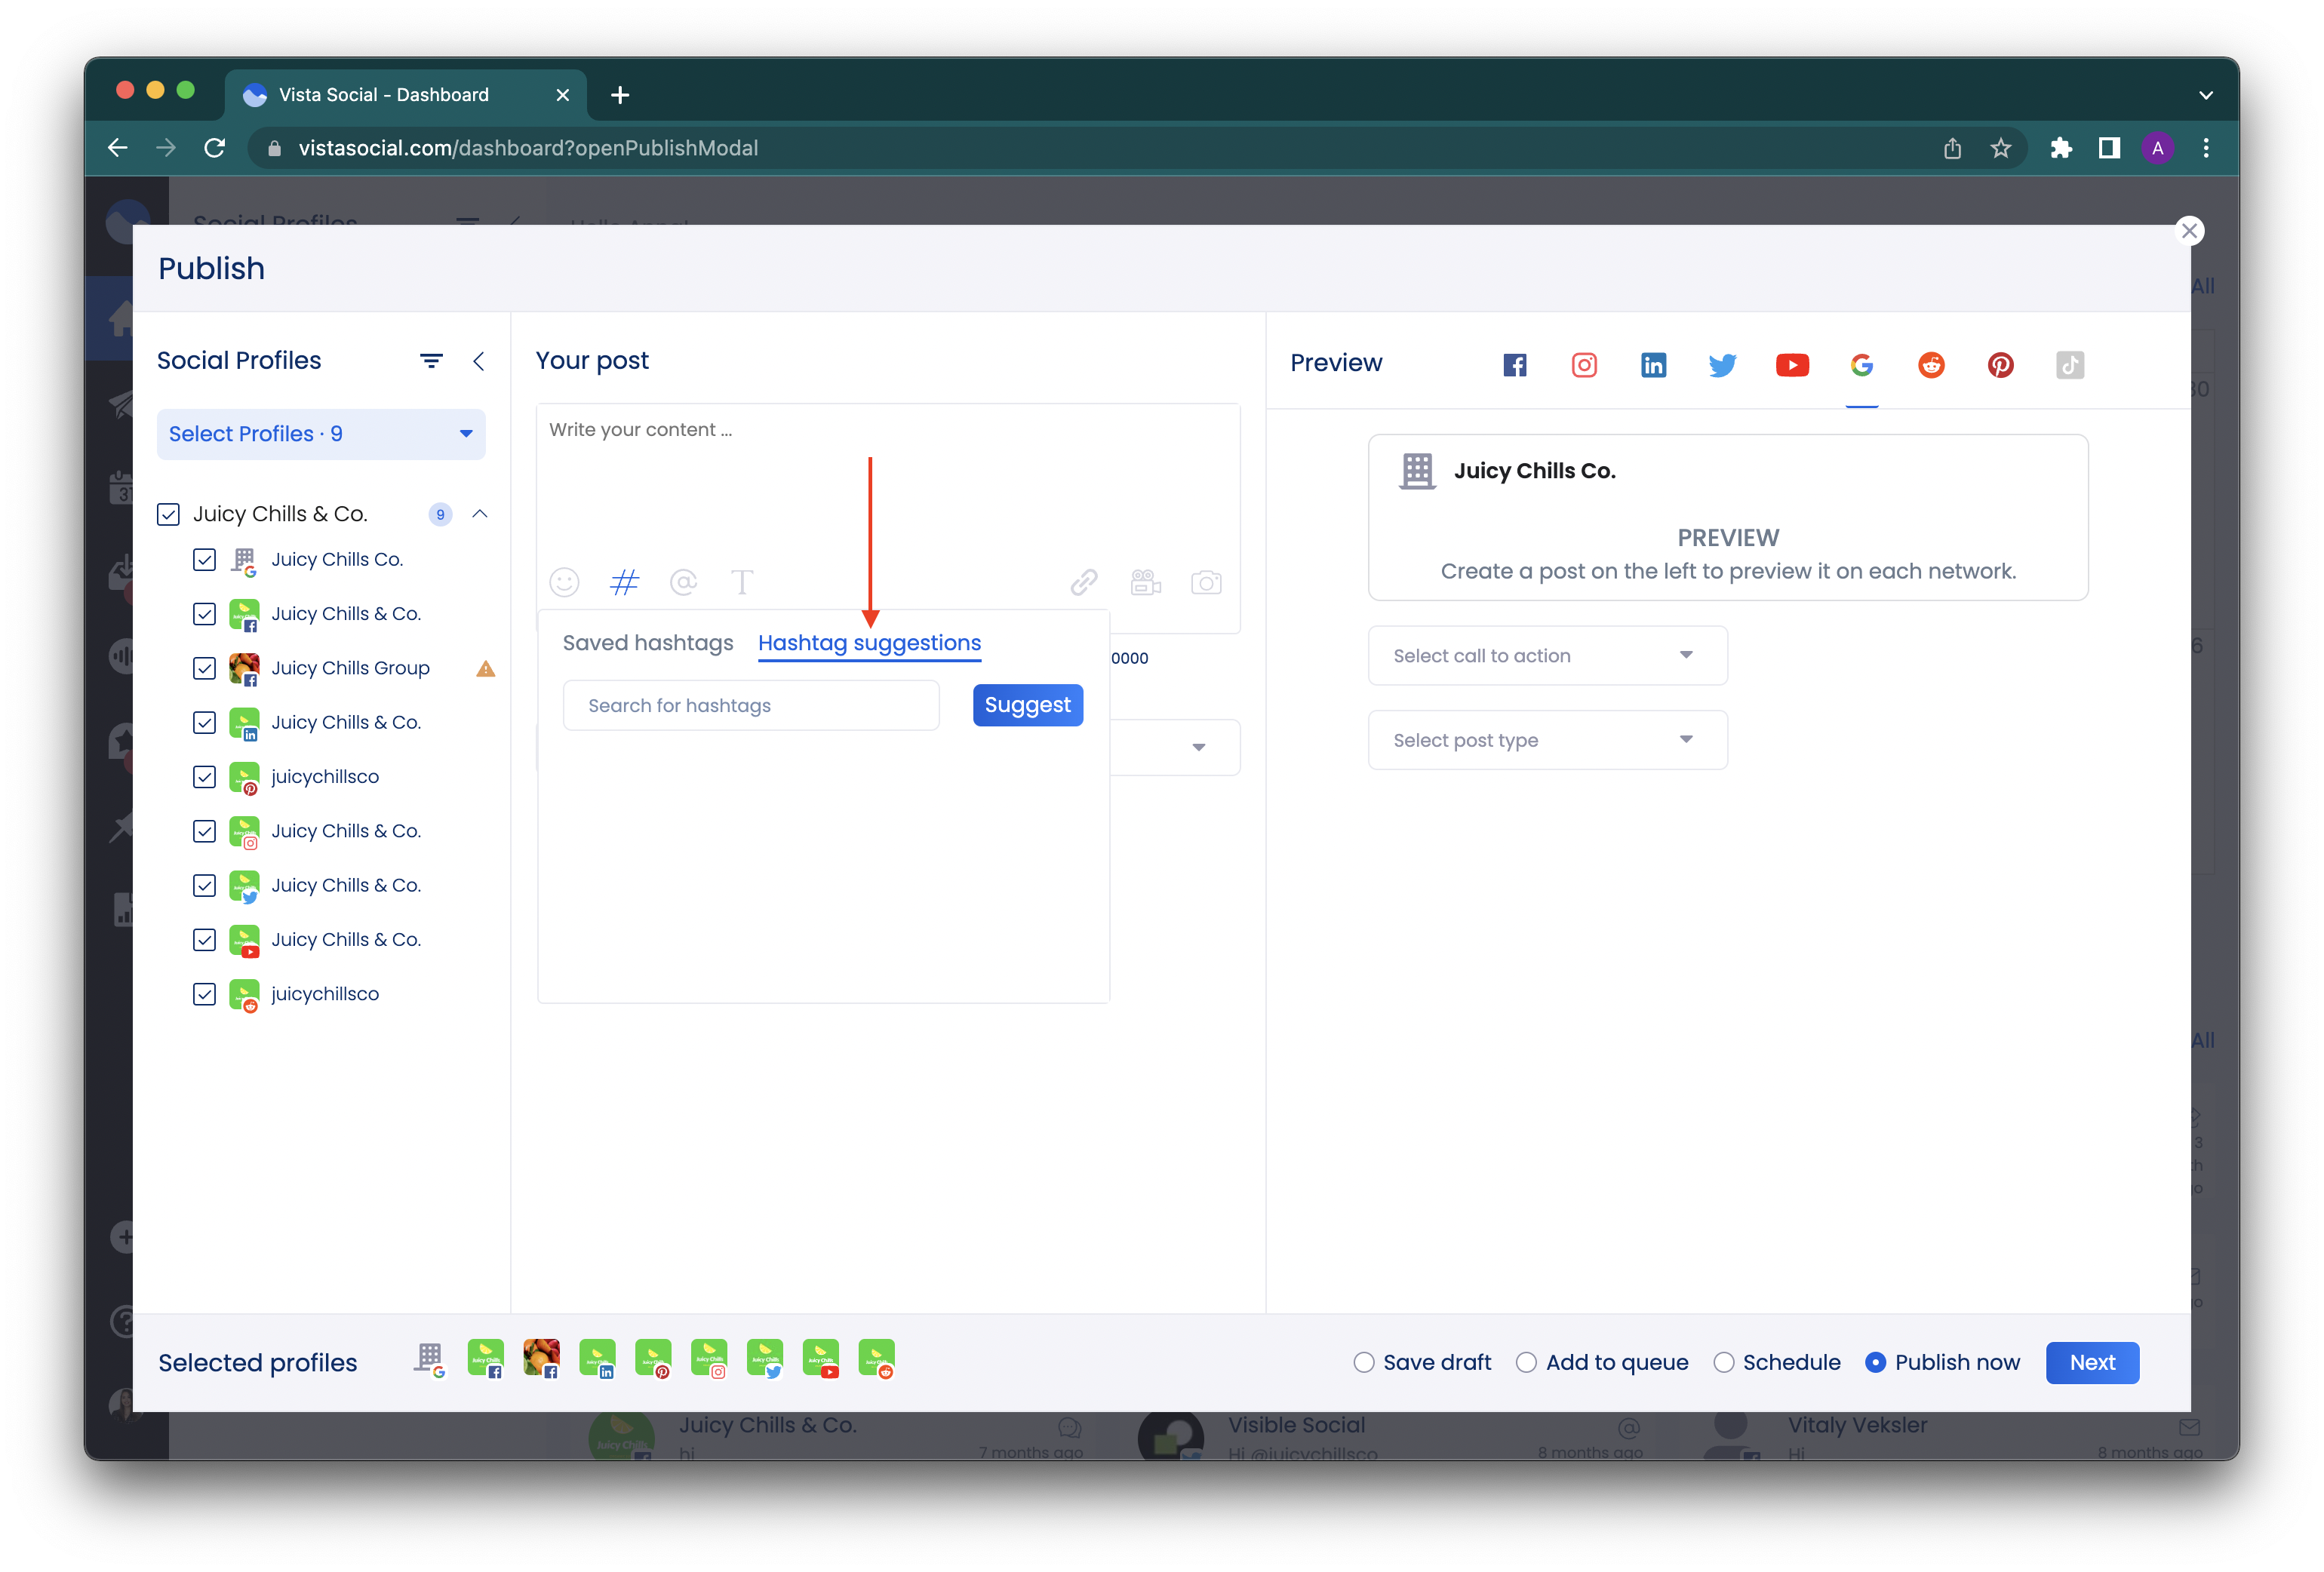The width and height of the screenshot is (2324, 1572).
Task: Switch preview to Facebook
Action: tap(1515, 365)
